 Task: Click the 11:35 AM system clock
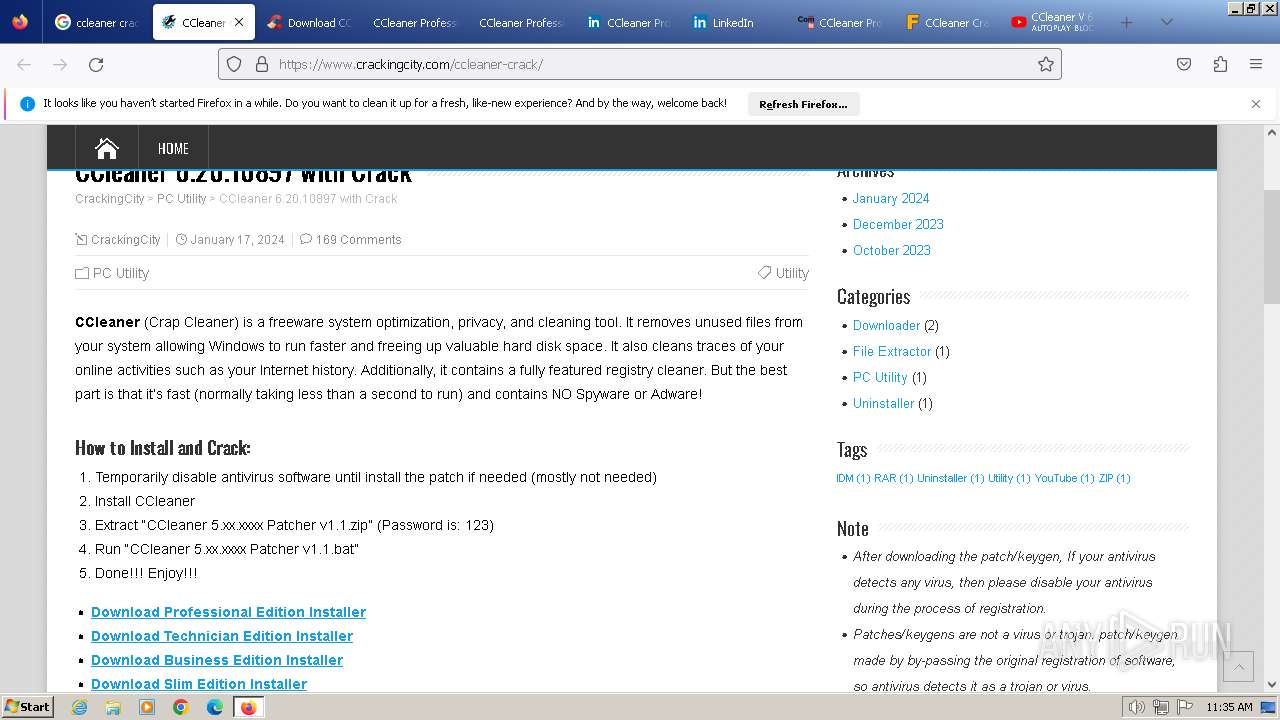[x=1229, y=707]
